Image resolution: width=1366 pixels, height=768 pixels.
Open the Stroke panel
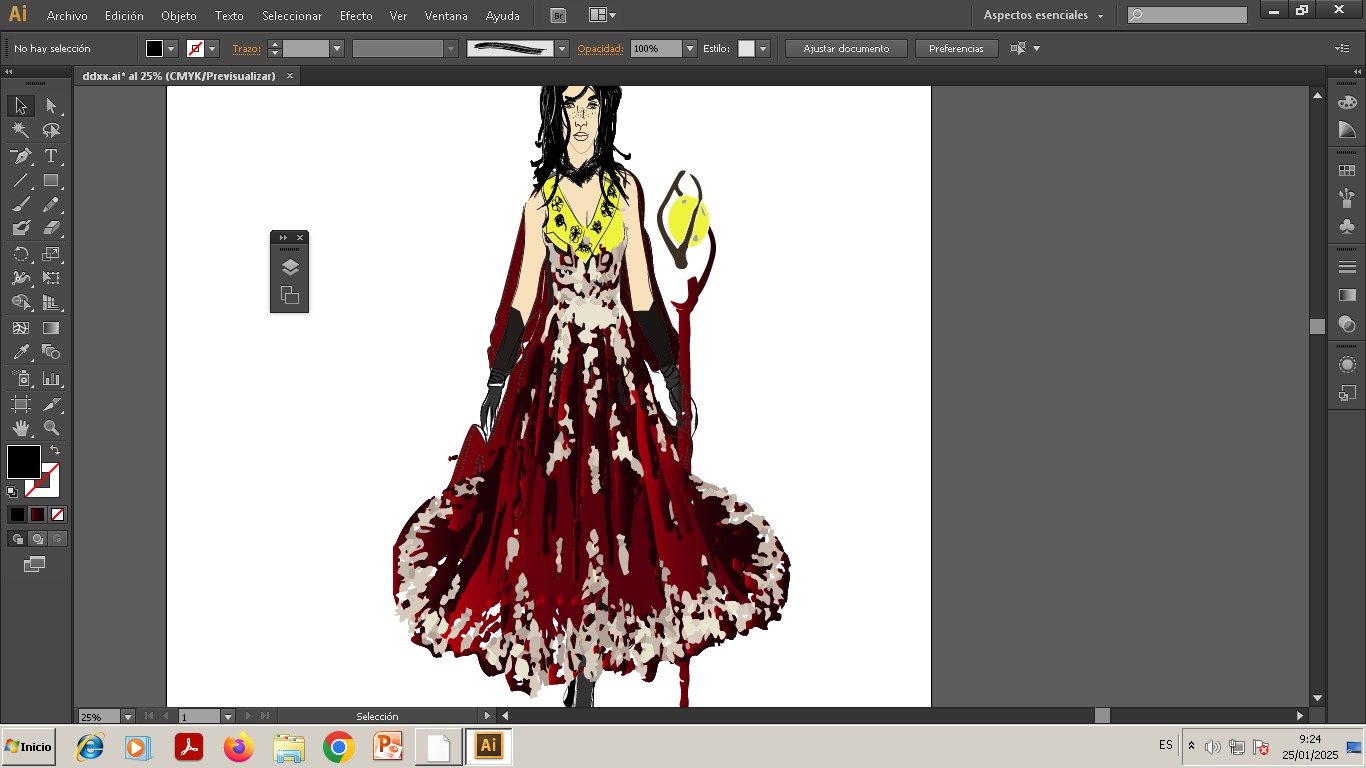click(x=1347, y=267)
